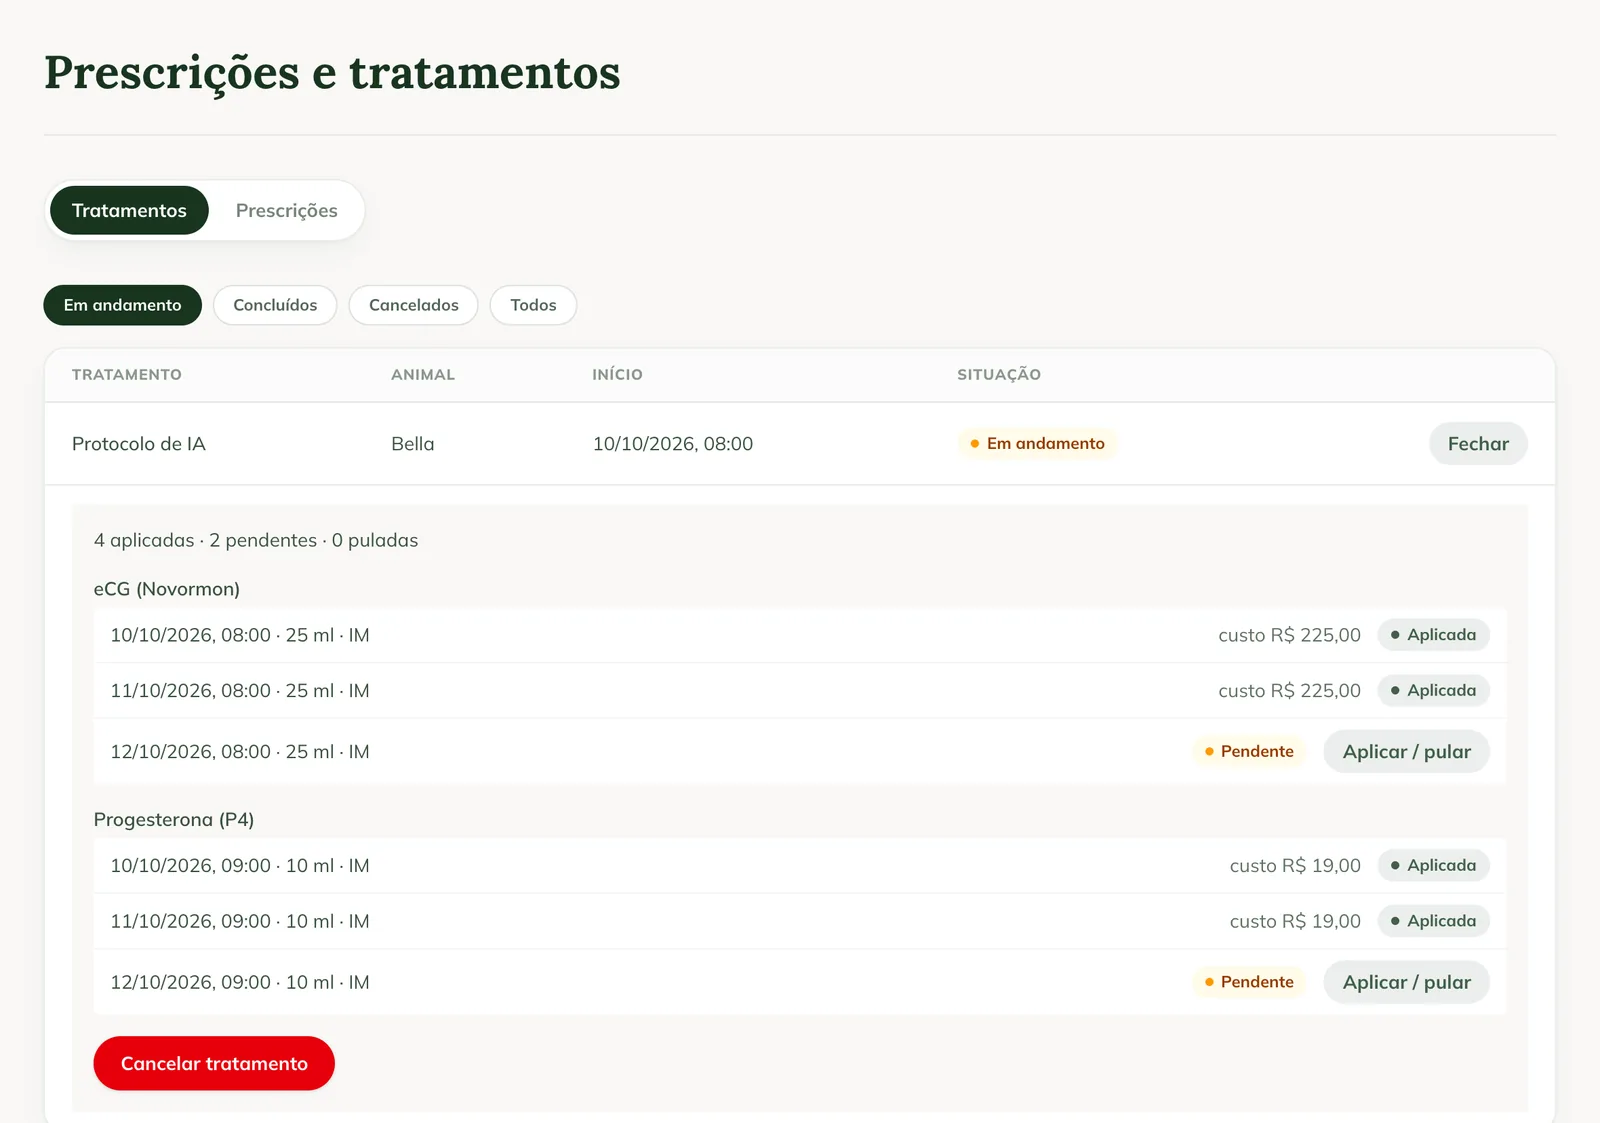Show Cancelados treatments
The width and height of the screenshot is (1600, 1123).
(x=413, y=305)
